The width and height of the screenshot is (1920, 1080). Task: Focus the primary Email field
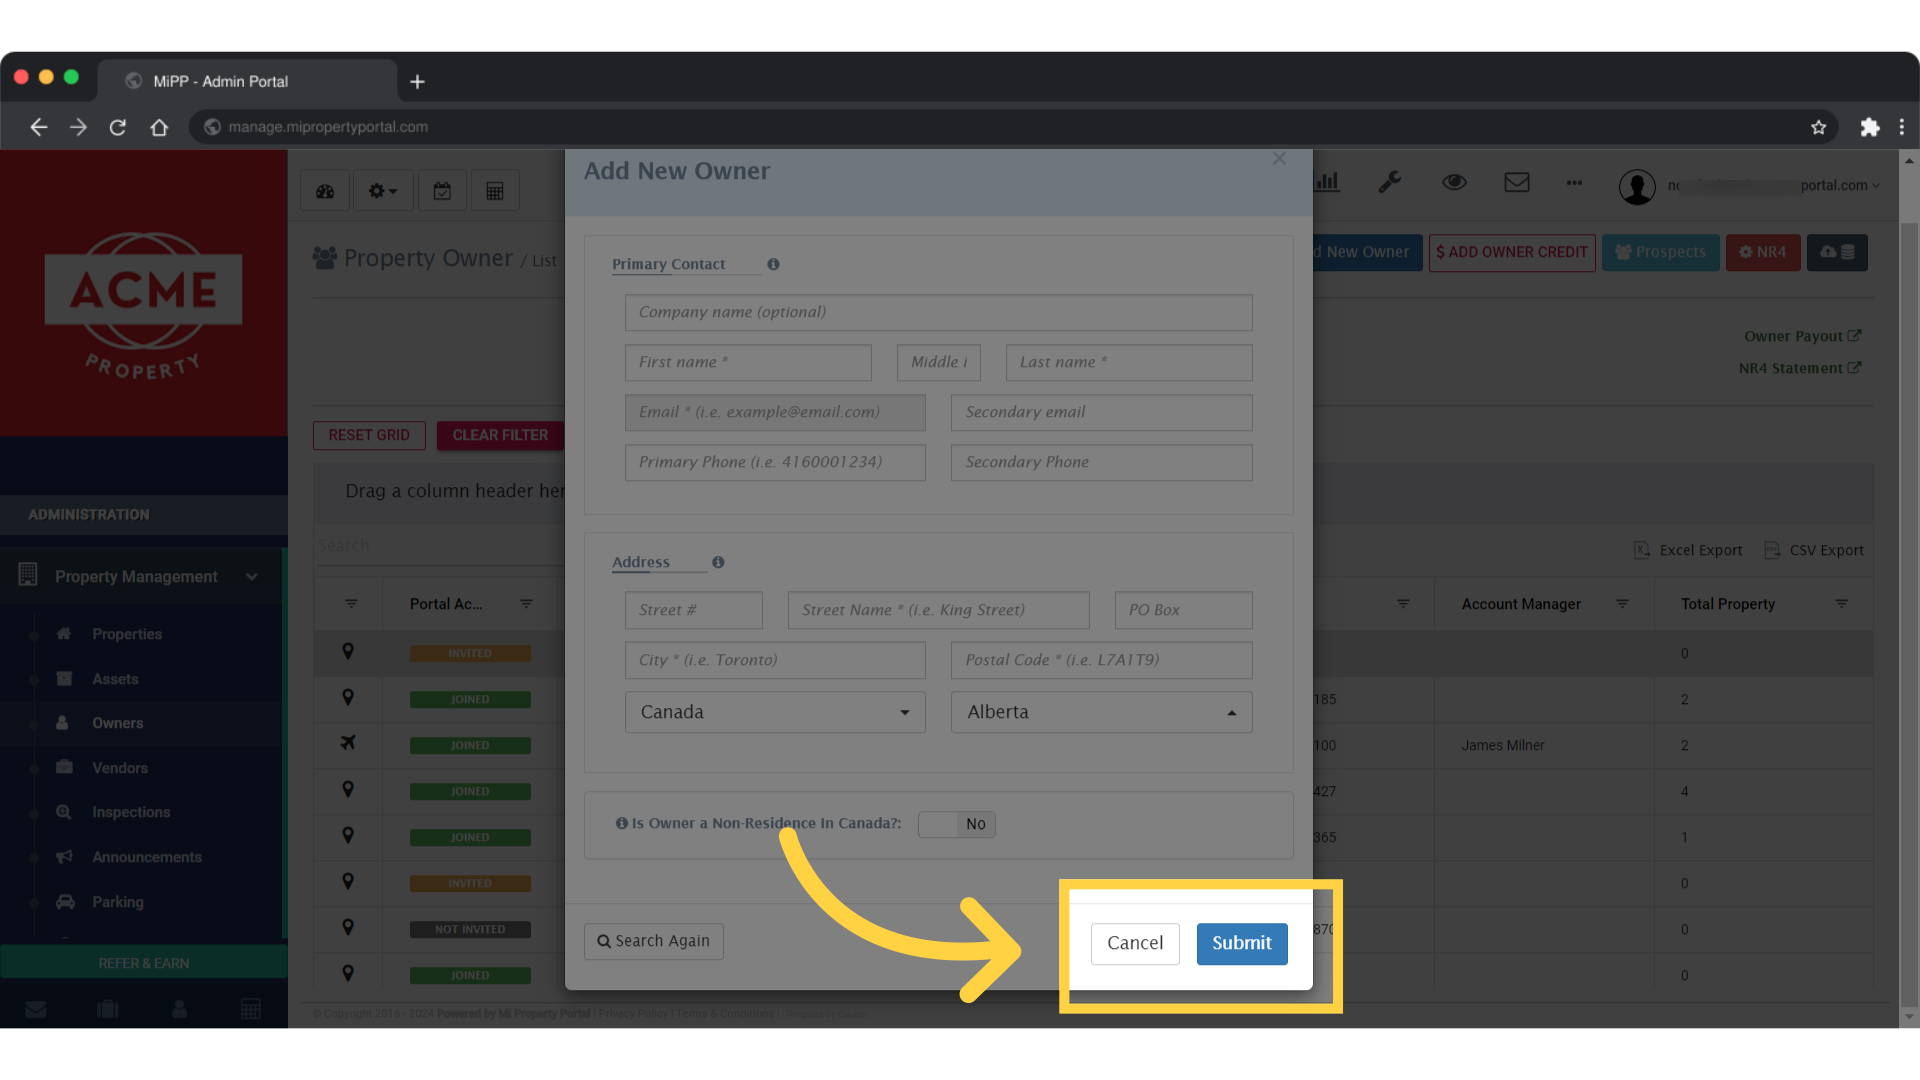pos(775,412)
